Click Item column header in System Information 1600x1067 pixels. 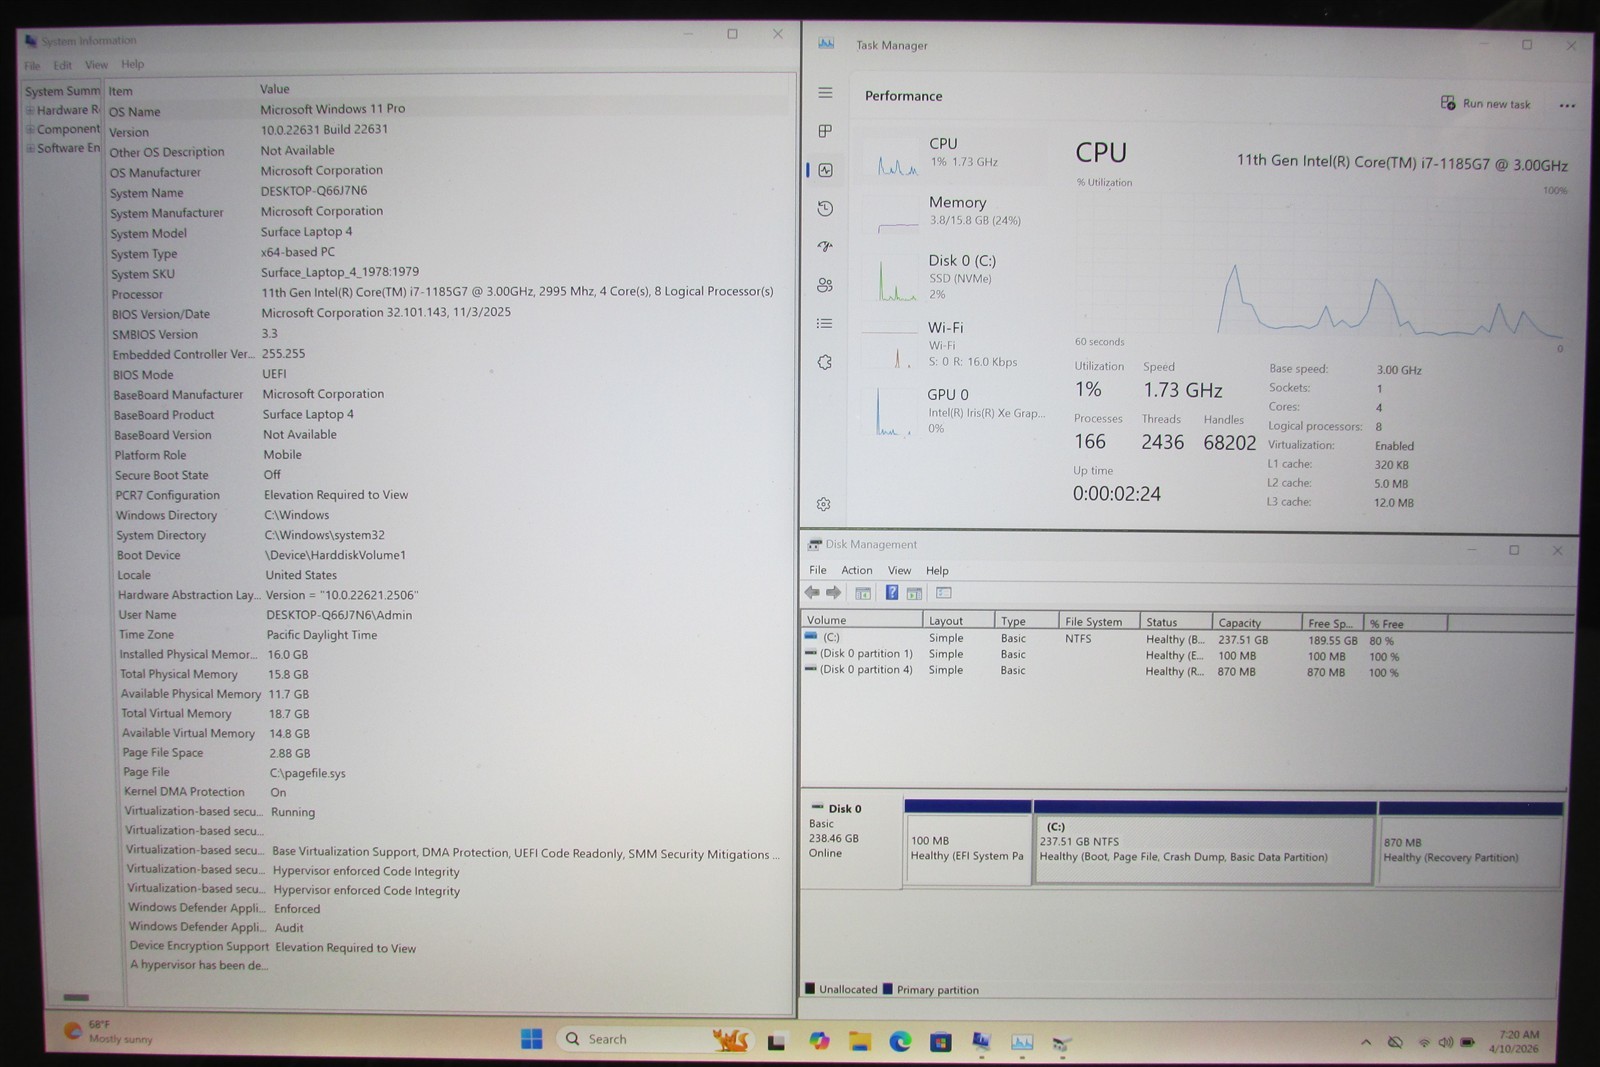click(181, 91)
